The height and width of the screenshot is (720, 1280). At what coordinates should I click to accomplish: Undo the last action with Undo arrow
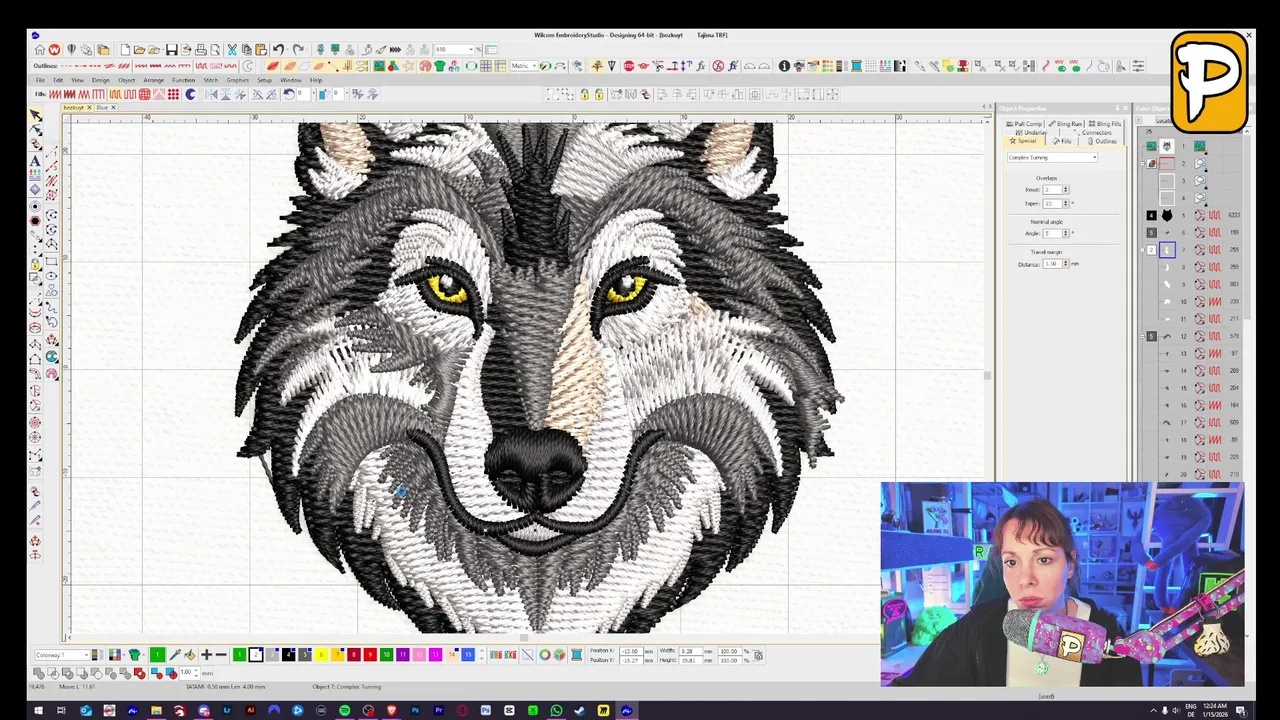(x=278, y=49)
